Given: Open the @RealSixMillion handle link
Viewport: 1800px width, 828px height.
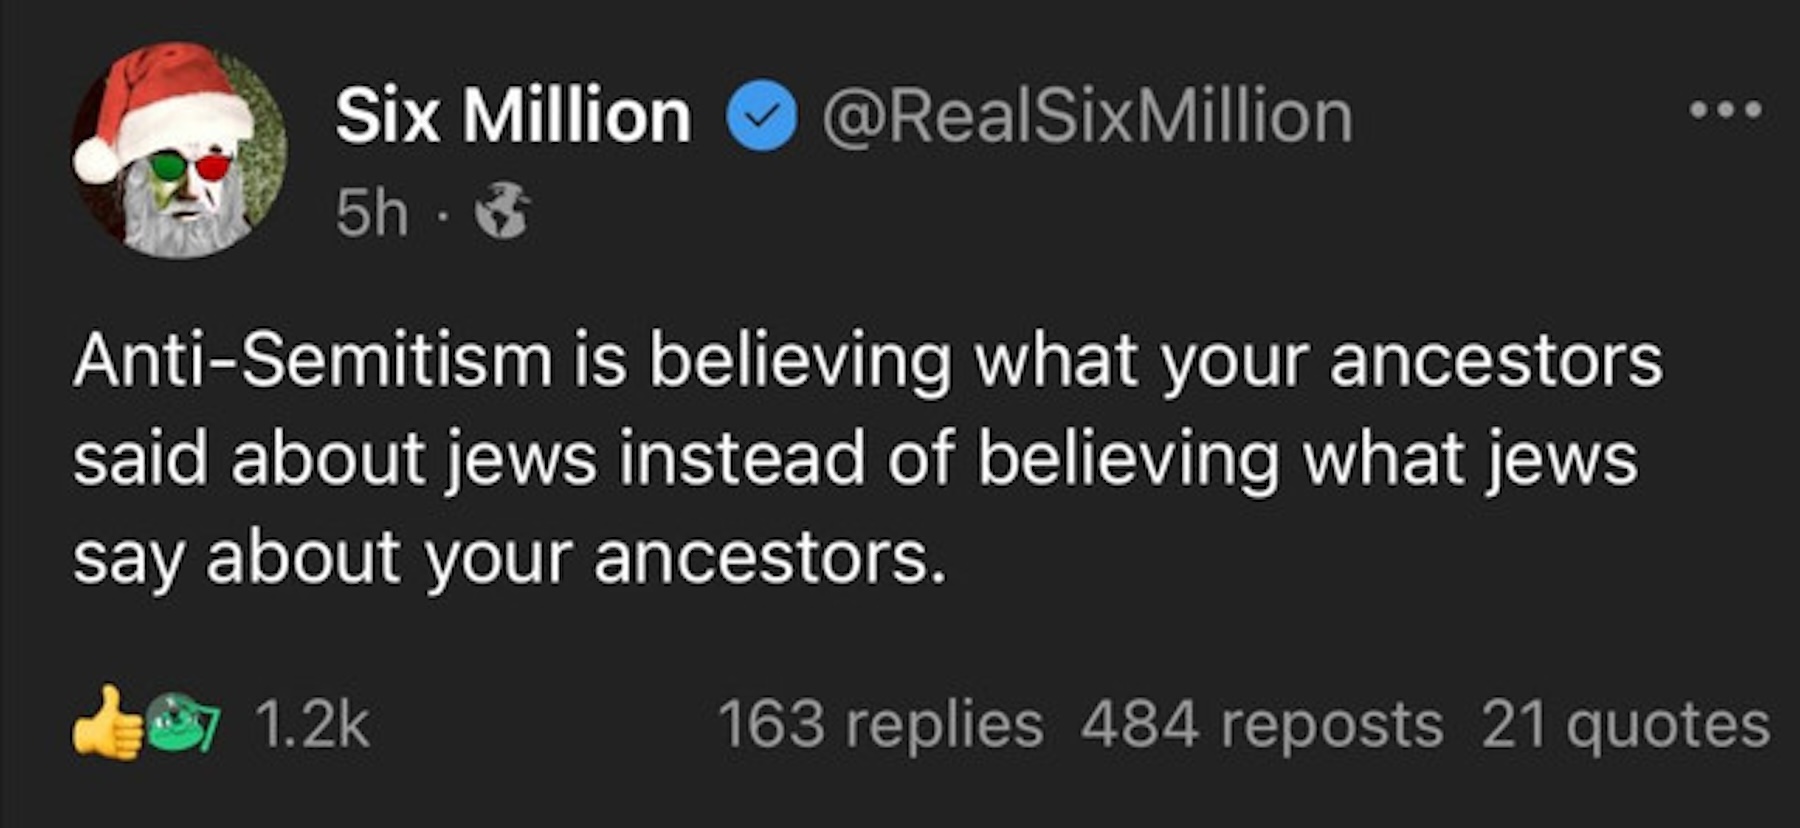Looking at the screenshot, I should [1087, 116].
